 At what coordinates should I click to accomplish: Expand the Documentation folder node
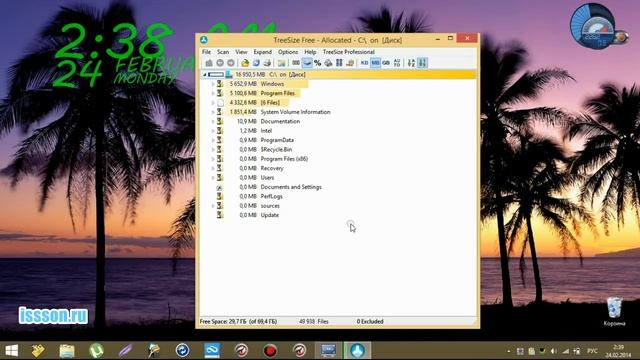(x=213, y=122)
